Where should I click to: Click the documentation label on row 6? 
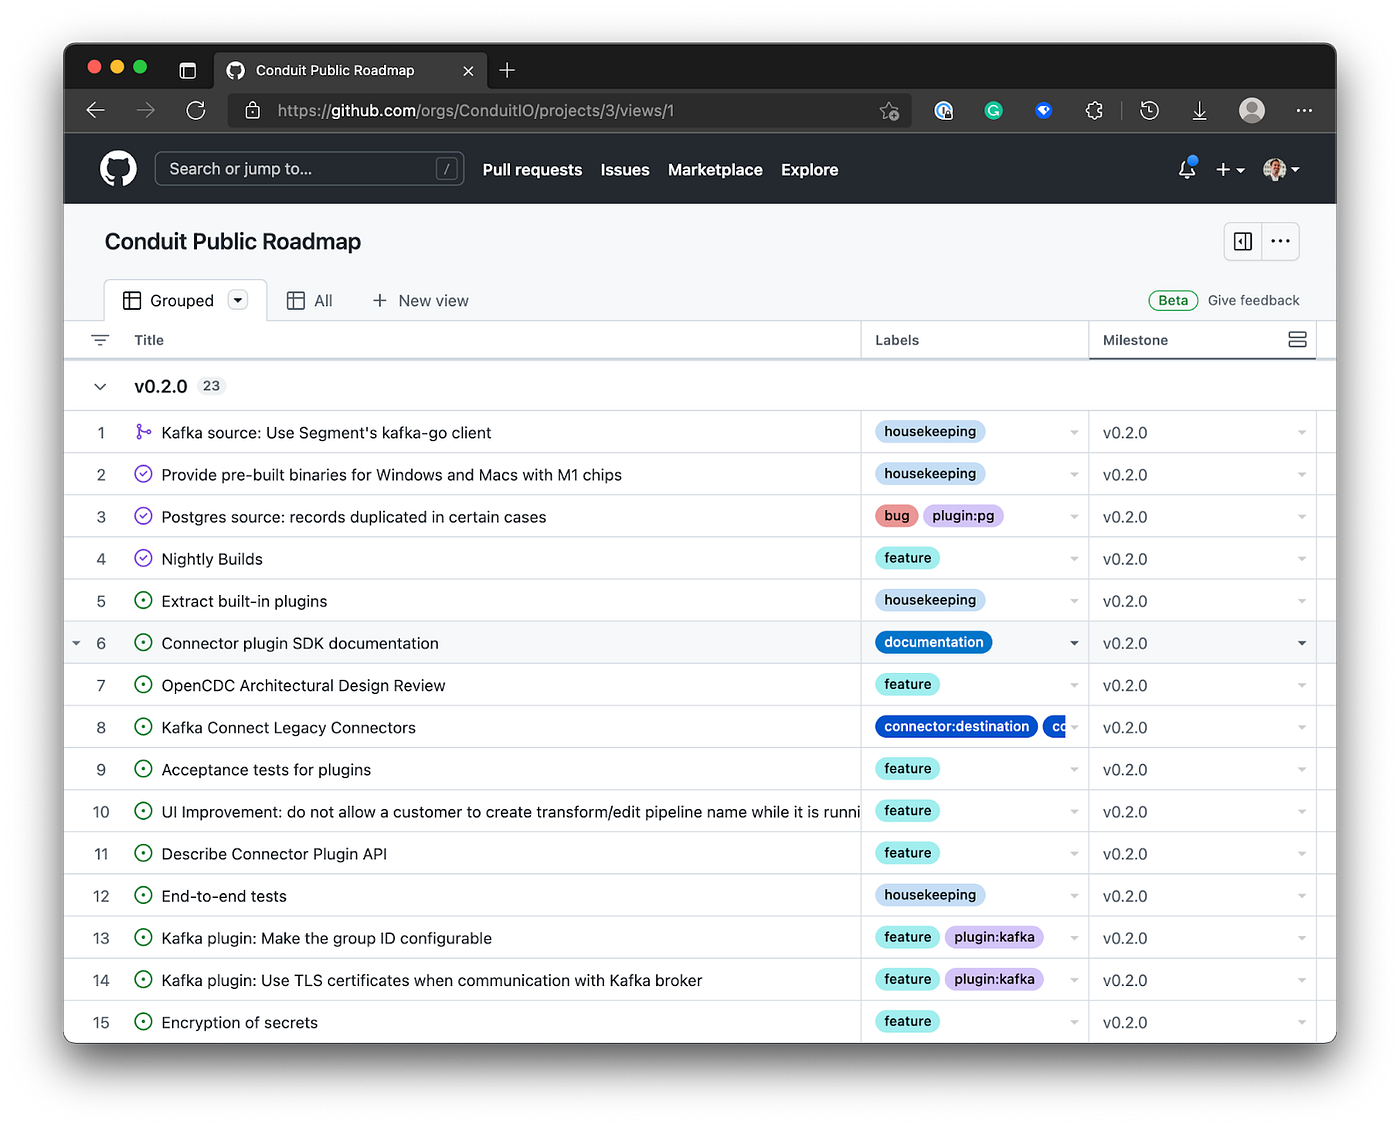934,642
